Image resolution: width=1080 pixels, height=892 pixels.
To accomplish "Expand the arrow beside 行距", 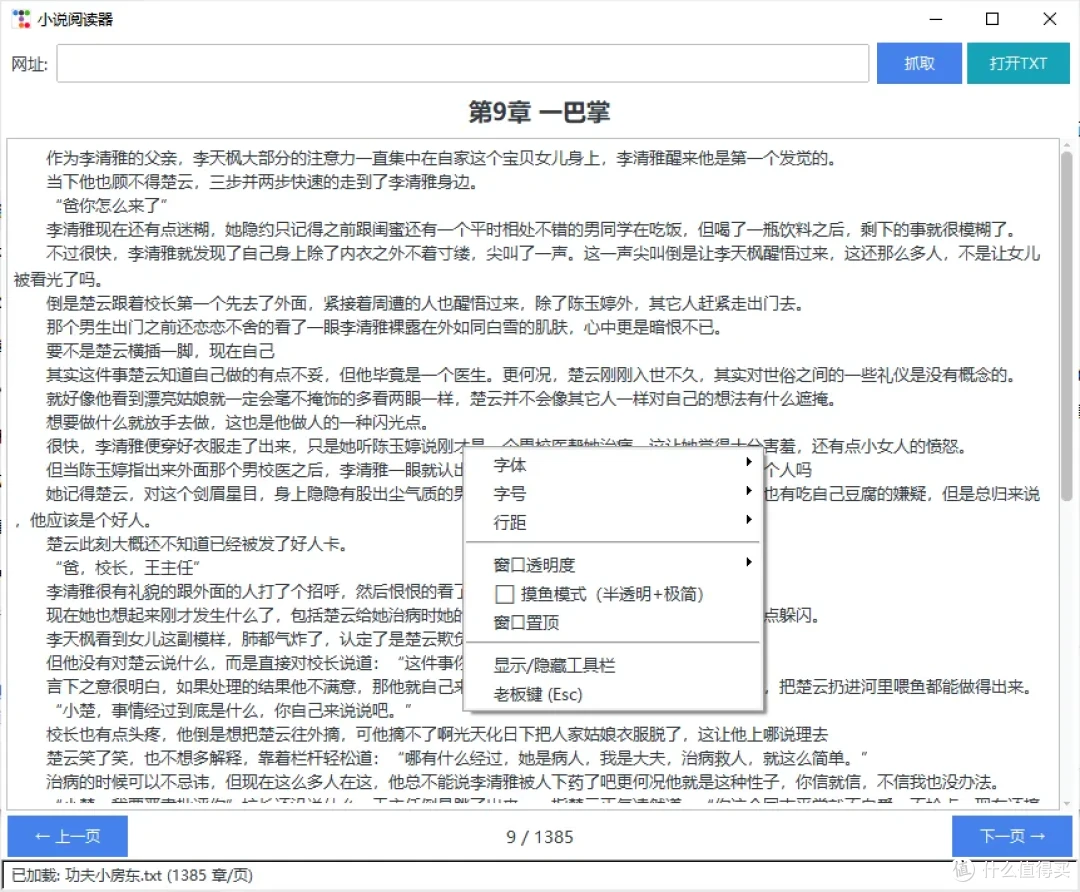I will [749, 519].
